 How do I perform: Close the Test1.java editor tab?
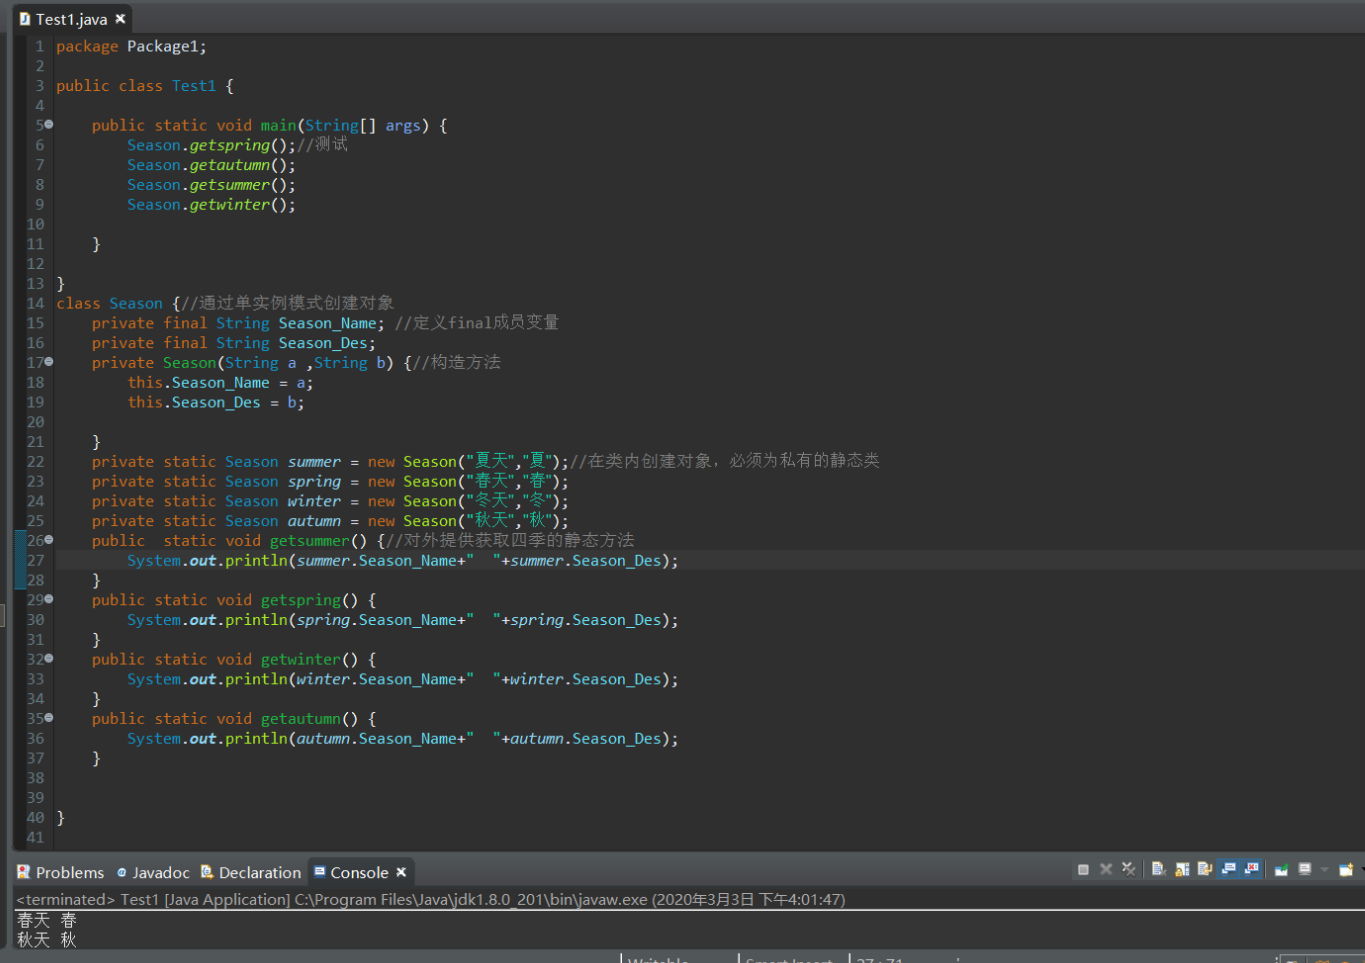coord(121,19)
